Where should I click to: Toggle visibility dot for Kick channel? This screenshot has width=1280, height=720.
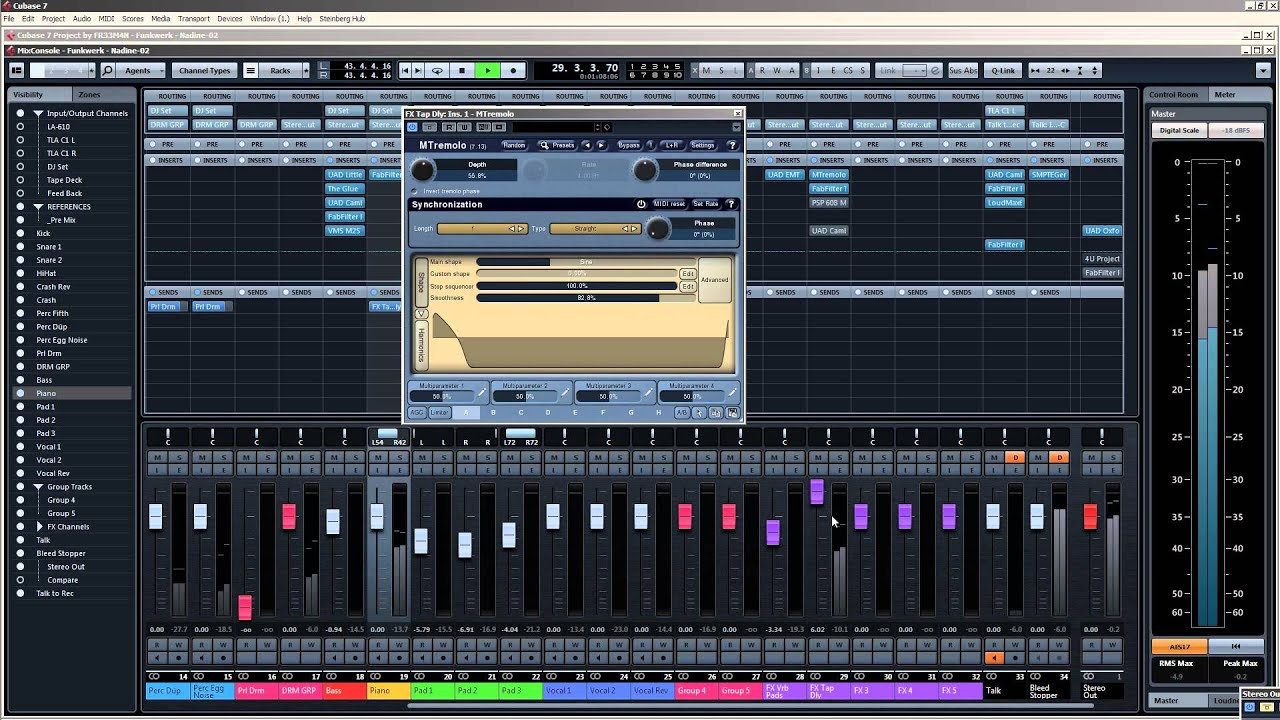(20, 233)
